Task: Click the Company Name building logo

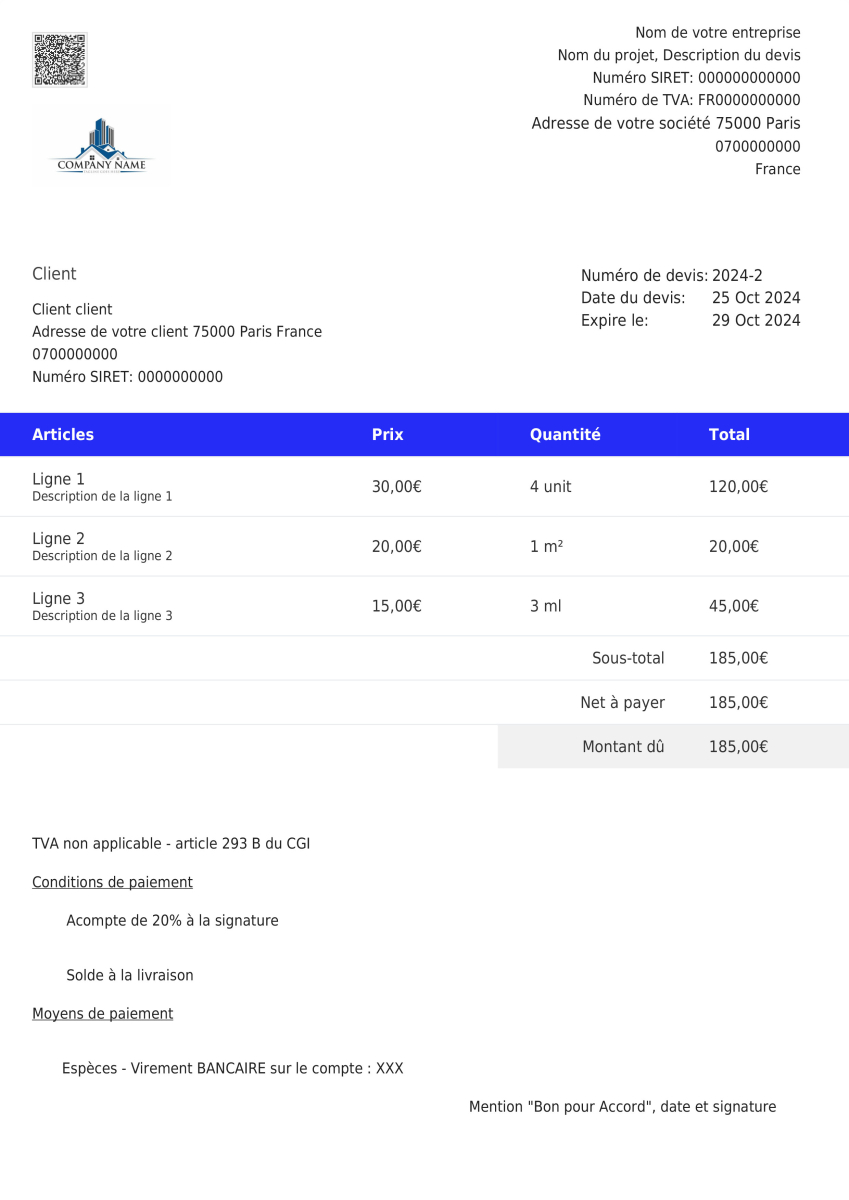Action: (101, 148)
